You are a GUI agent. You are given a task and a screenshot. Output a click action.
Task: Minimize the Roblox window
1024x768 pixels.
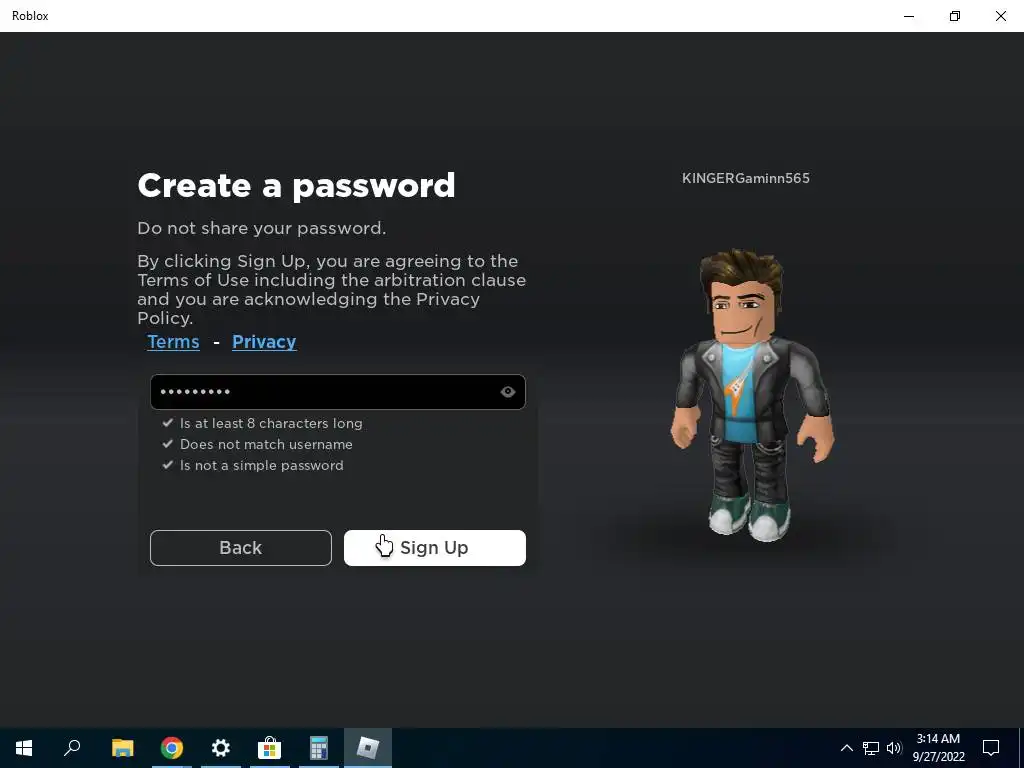tap(909, 16)
